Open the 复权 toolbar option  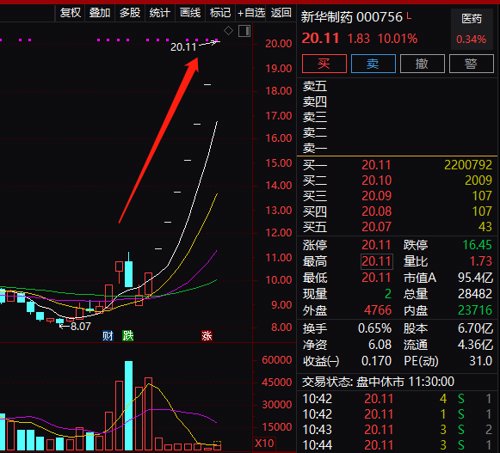[70, 13]
